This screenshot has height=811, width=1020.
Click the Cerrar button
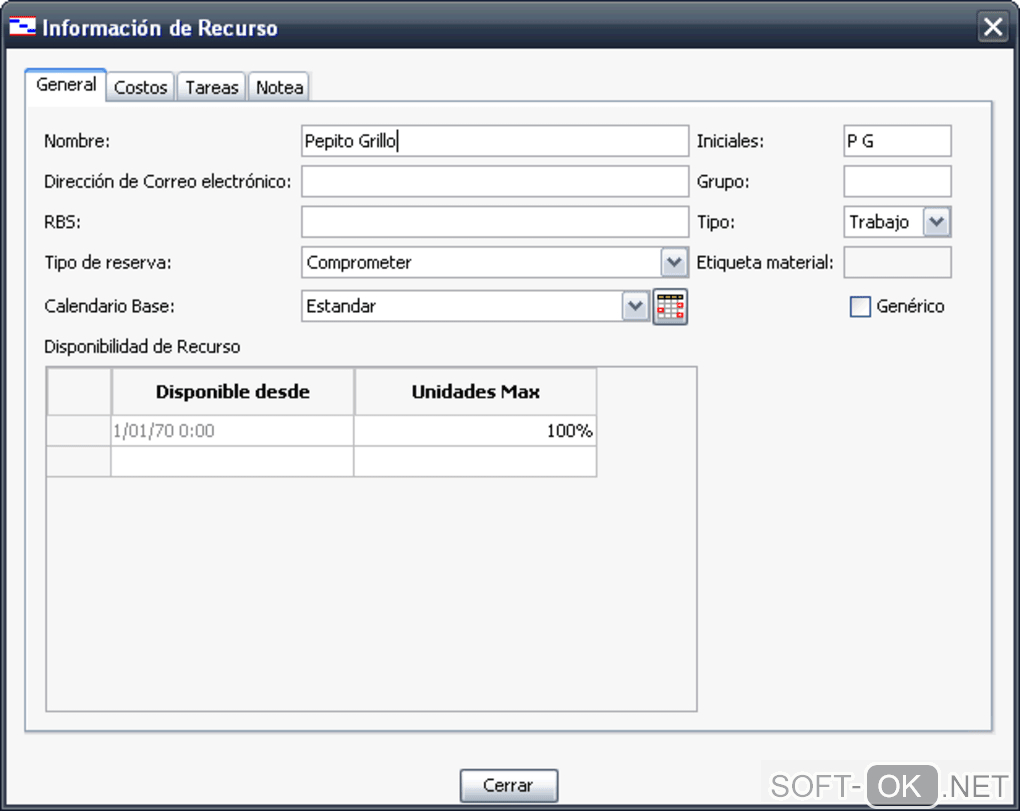[509, 785]
